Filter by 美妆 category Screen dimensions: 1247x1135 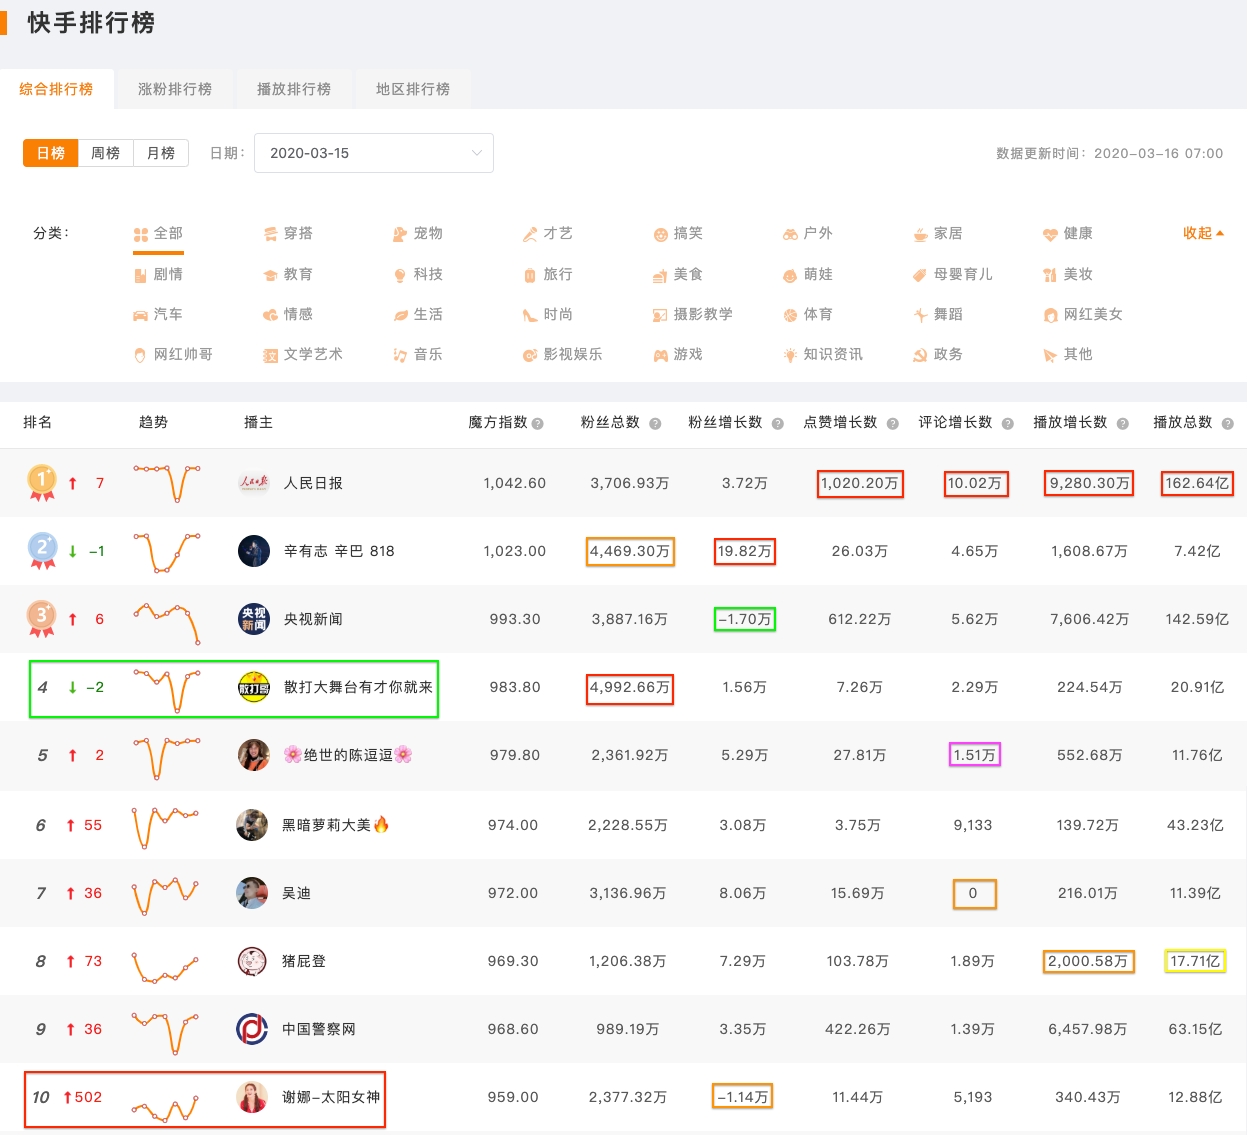tap(1068, 274)
